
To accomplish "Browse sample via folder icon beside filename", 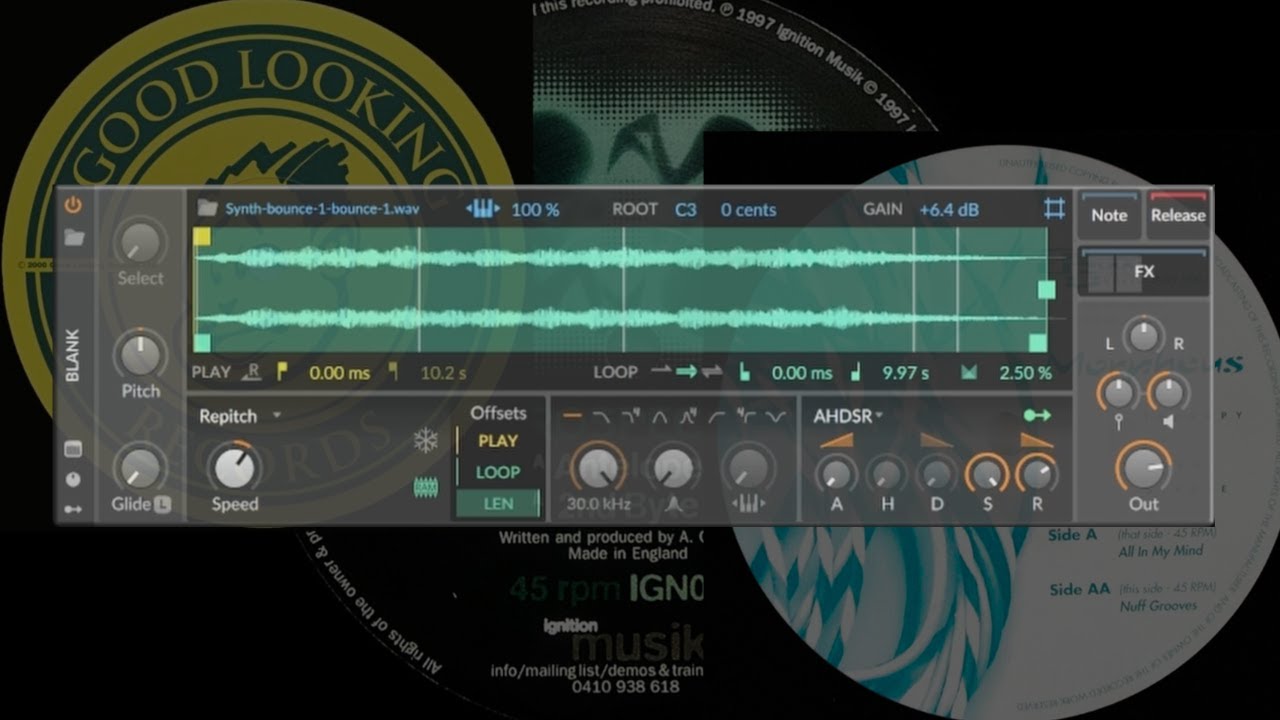I will click(x=207, y=209).
